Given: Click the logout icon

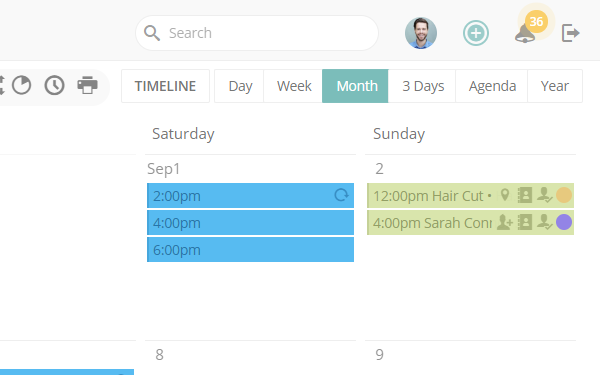Looking at the screenshot, I should click(x=570, y=33).
